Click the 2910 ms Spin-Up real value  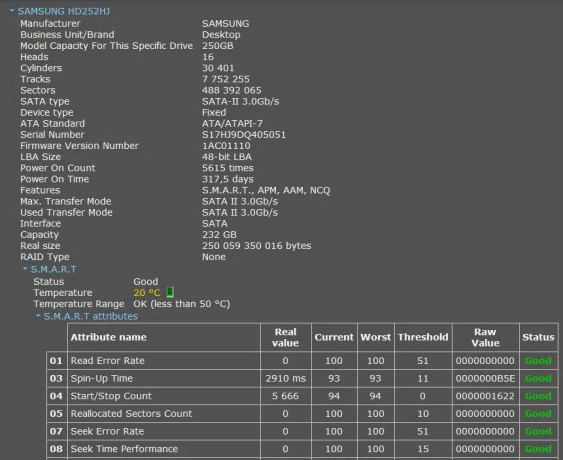(x=285, y=378)
